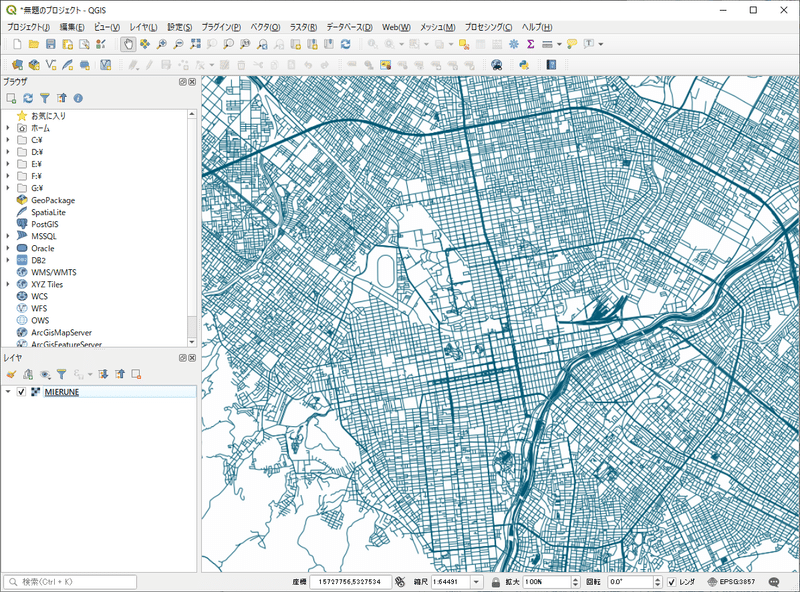Select the Zoom In magnifier tool
This screenshot has width=800, height=592.
click(162, 44)
